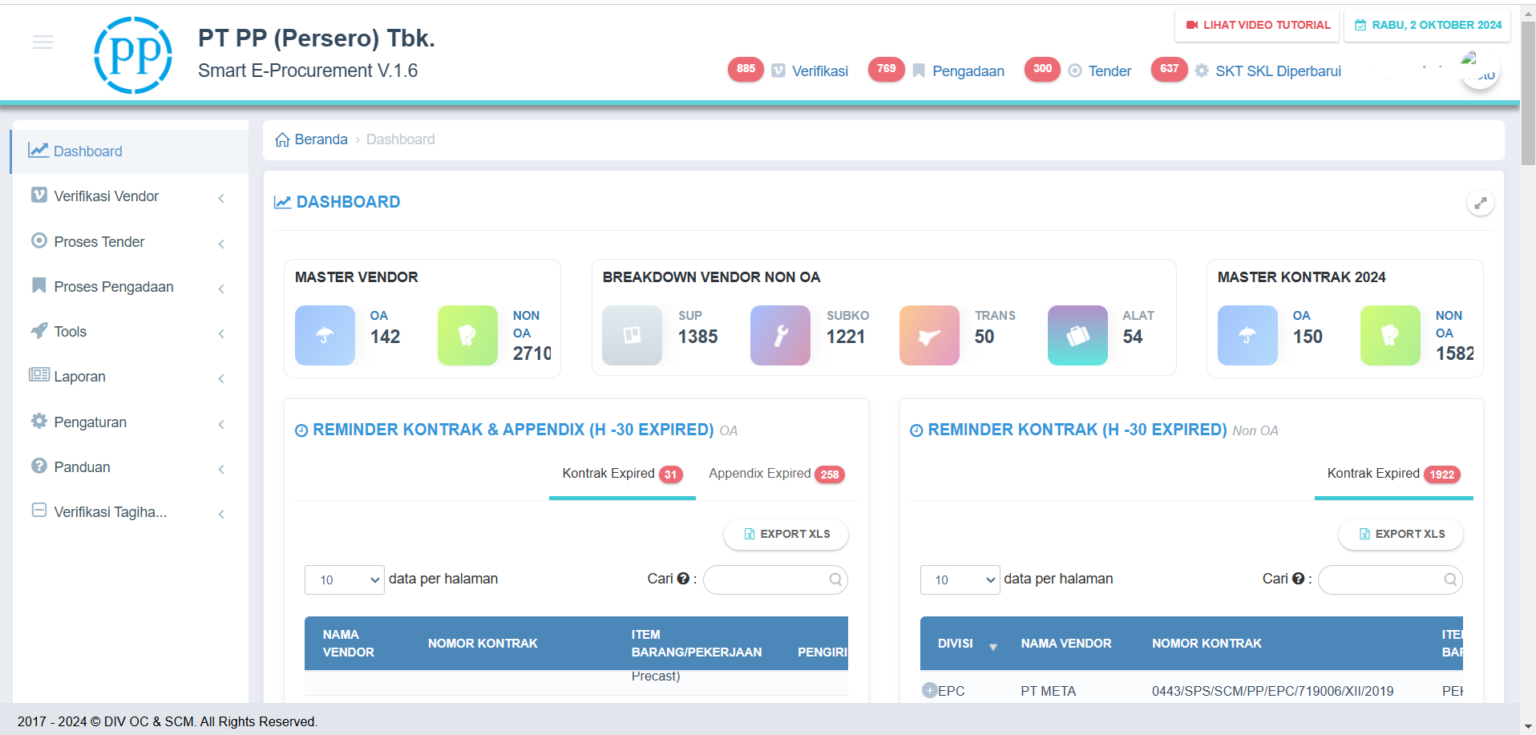Open Proses Tender sidebar menu
This screenshot has width=1536, height=735.
(99, 242)
